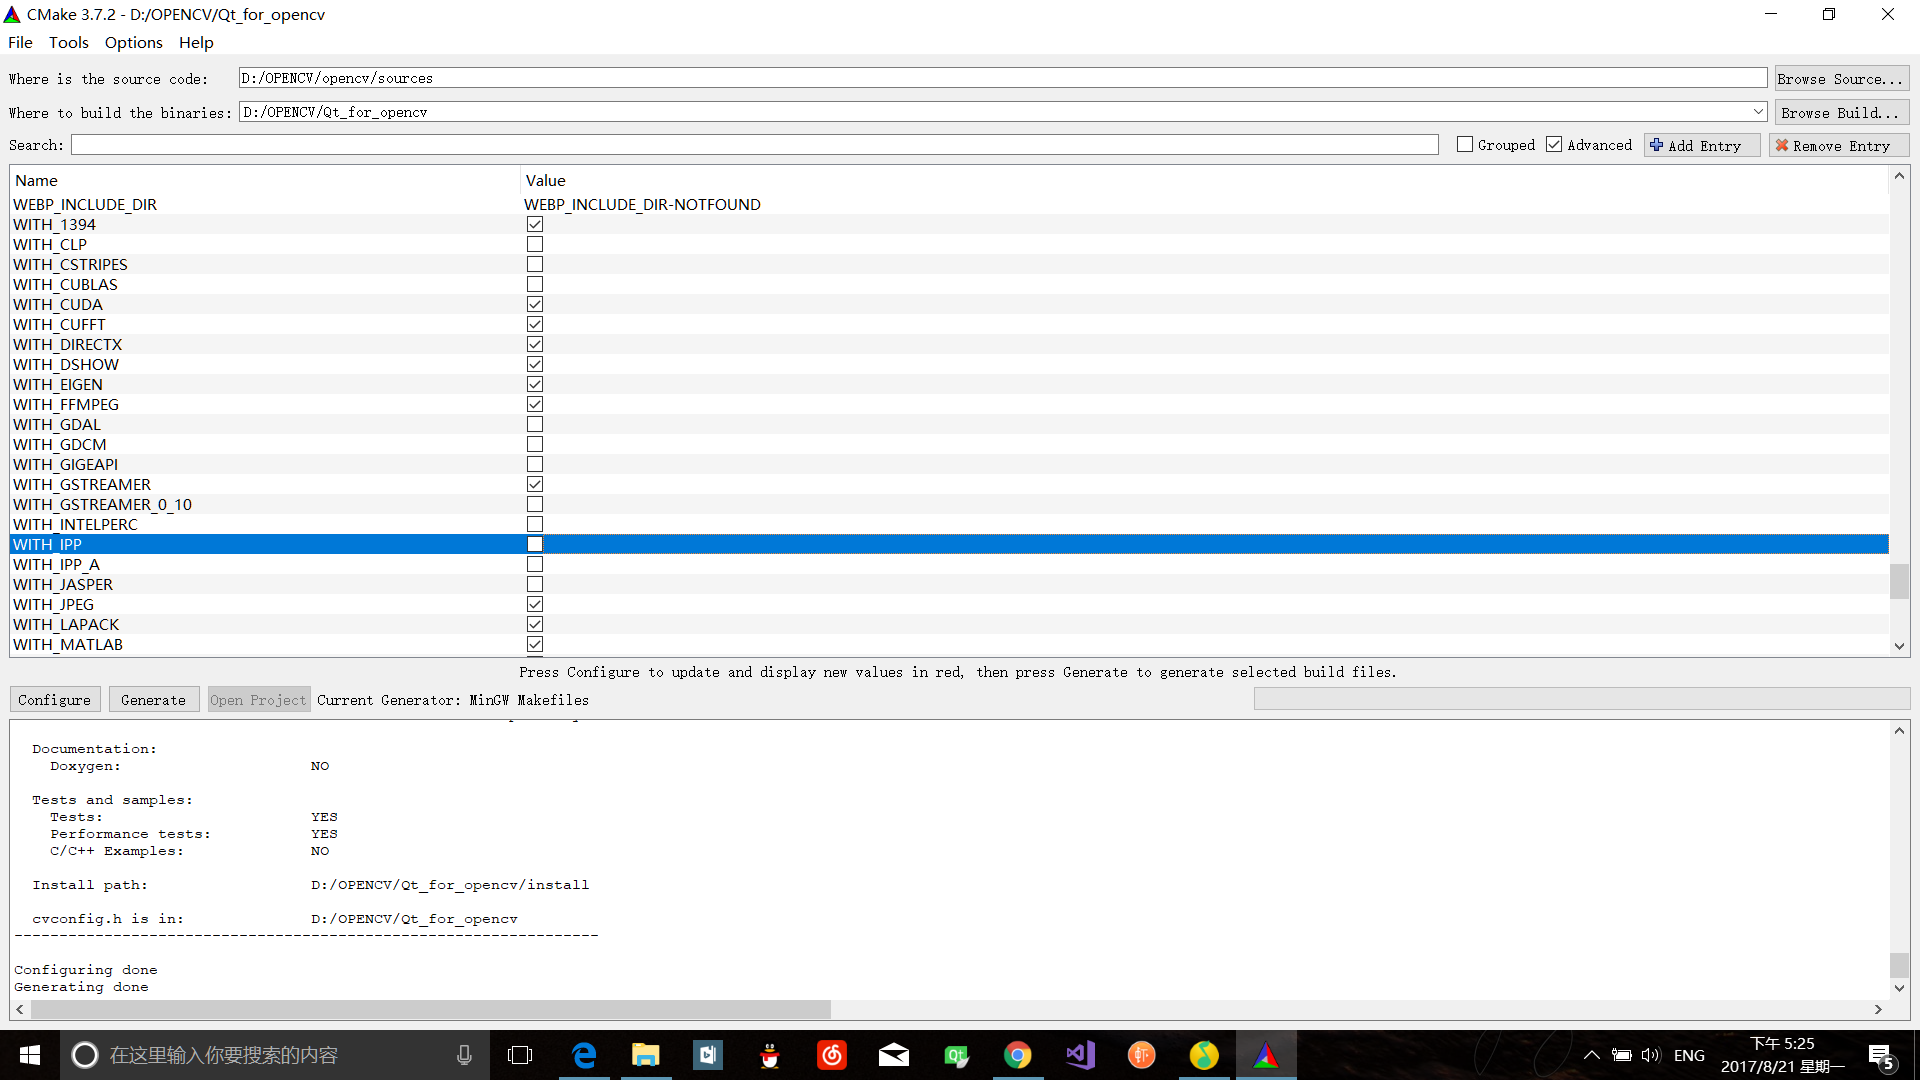Disable the WITH_CUDA checkbox
Viewport: 1920px width, 1080px height.
[535, 304]
